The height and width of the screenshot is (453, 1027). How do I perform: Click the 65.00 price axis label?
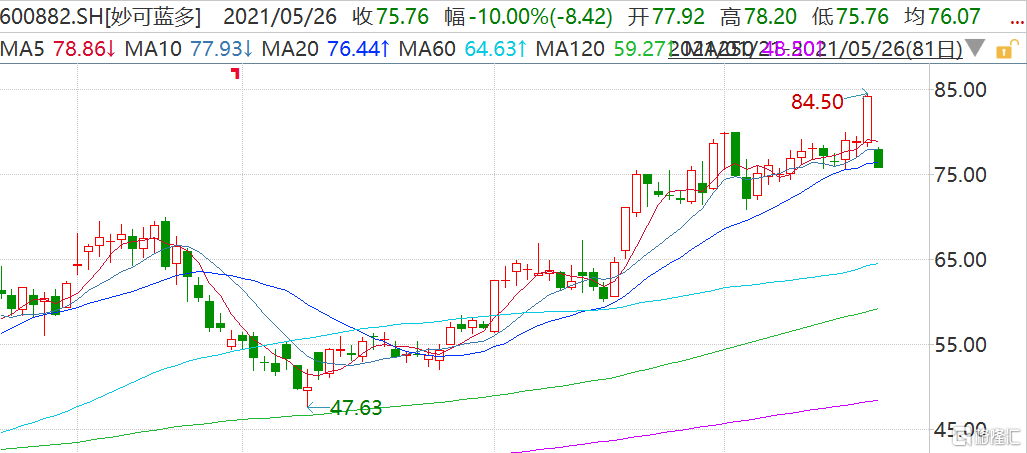961,260
